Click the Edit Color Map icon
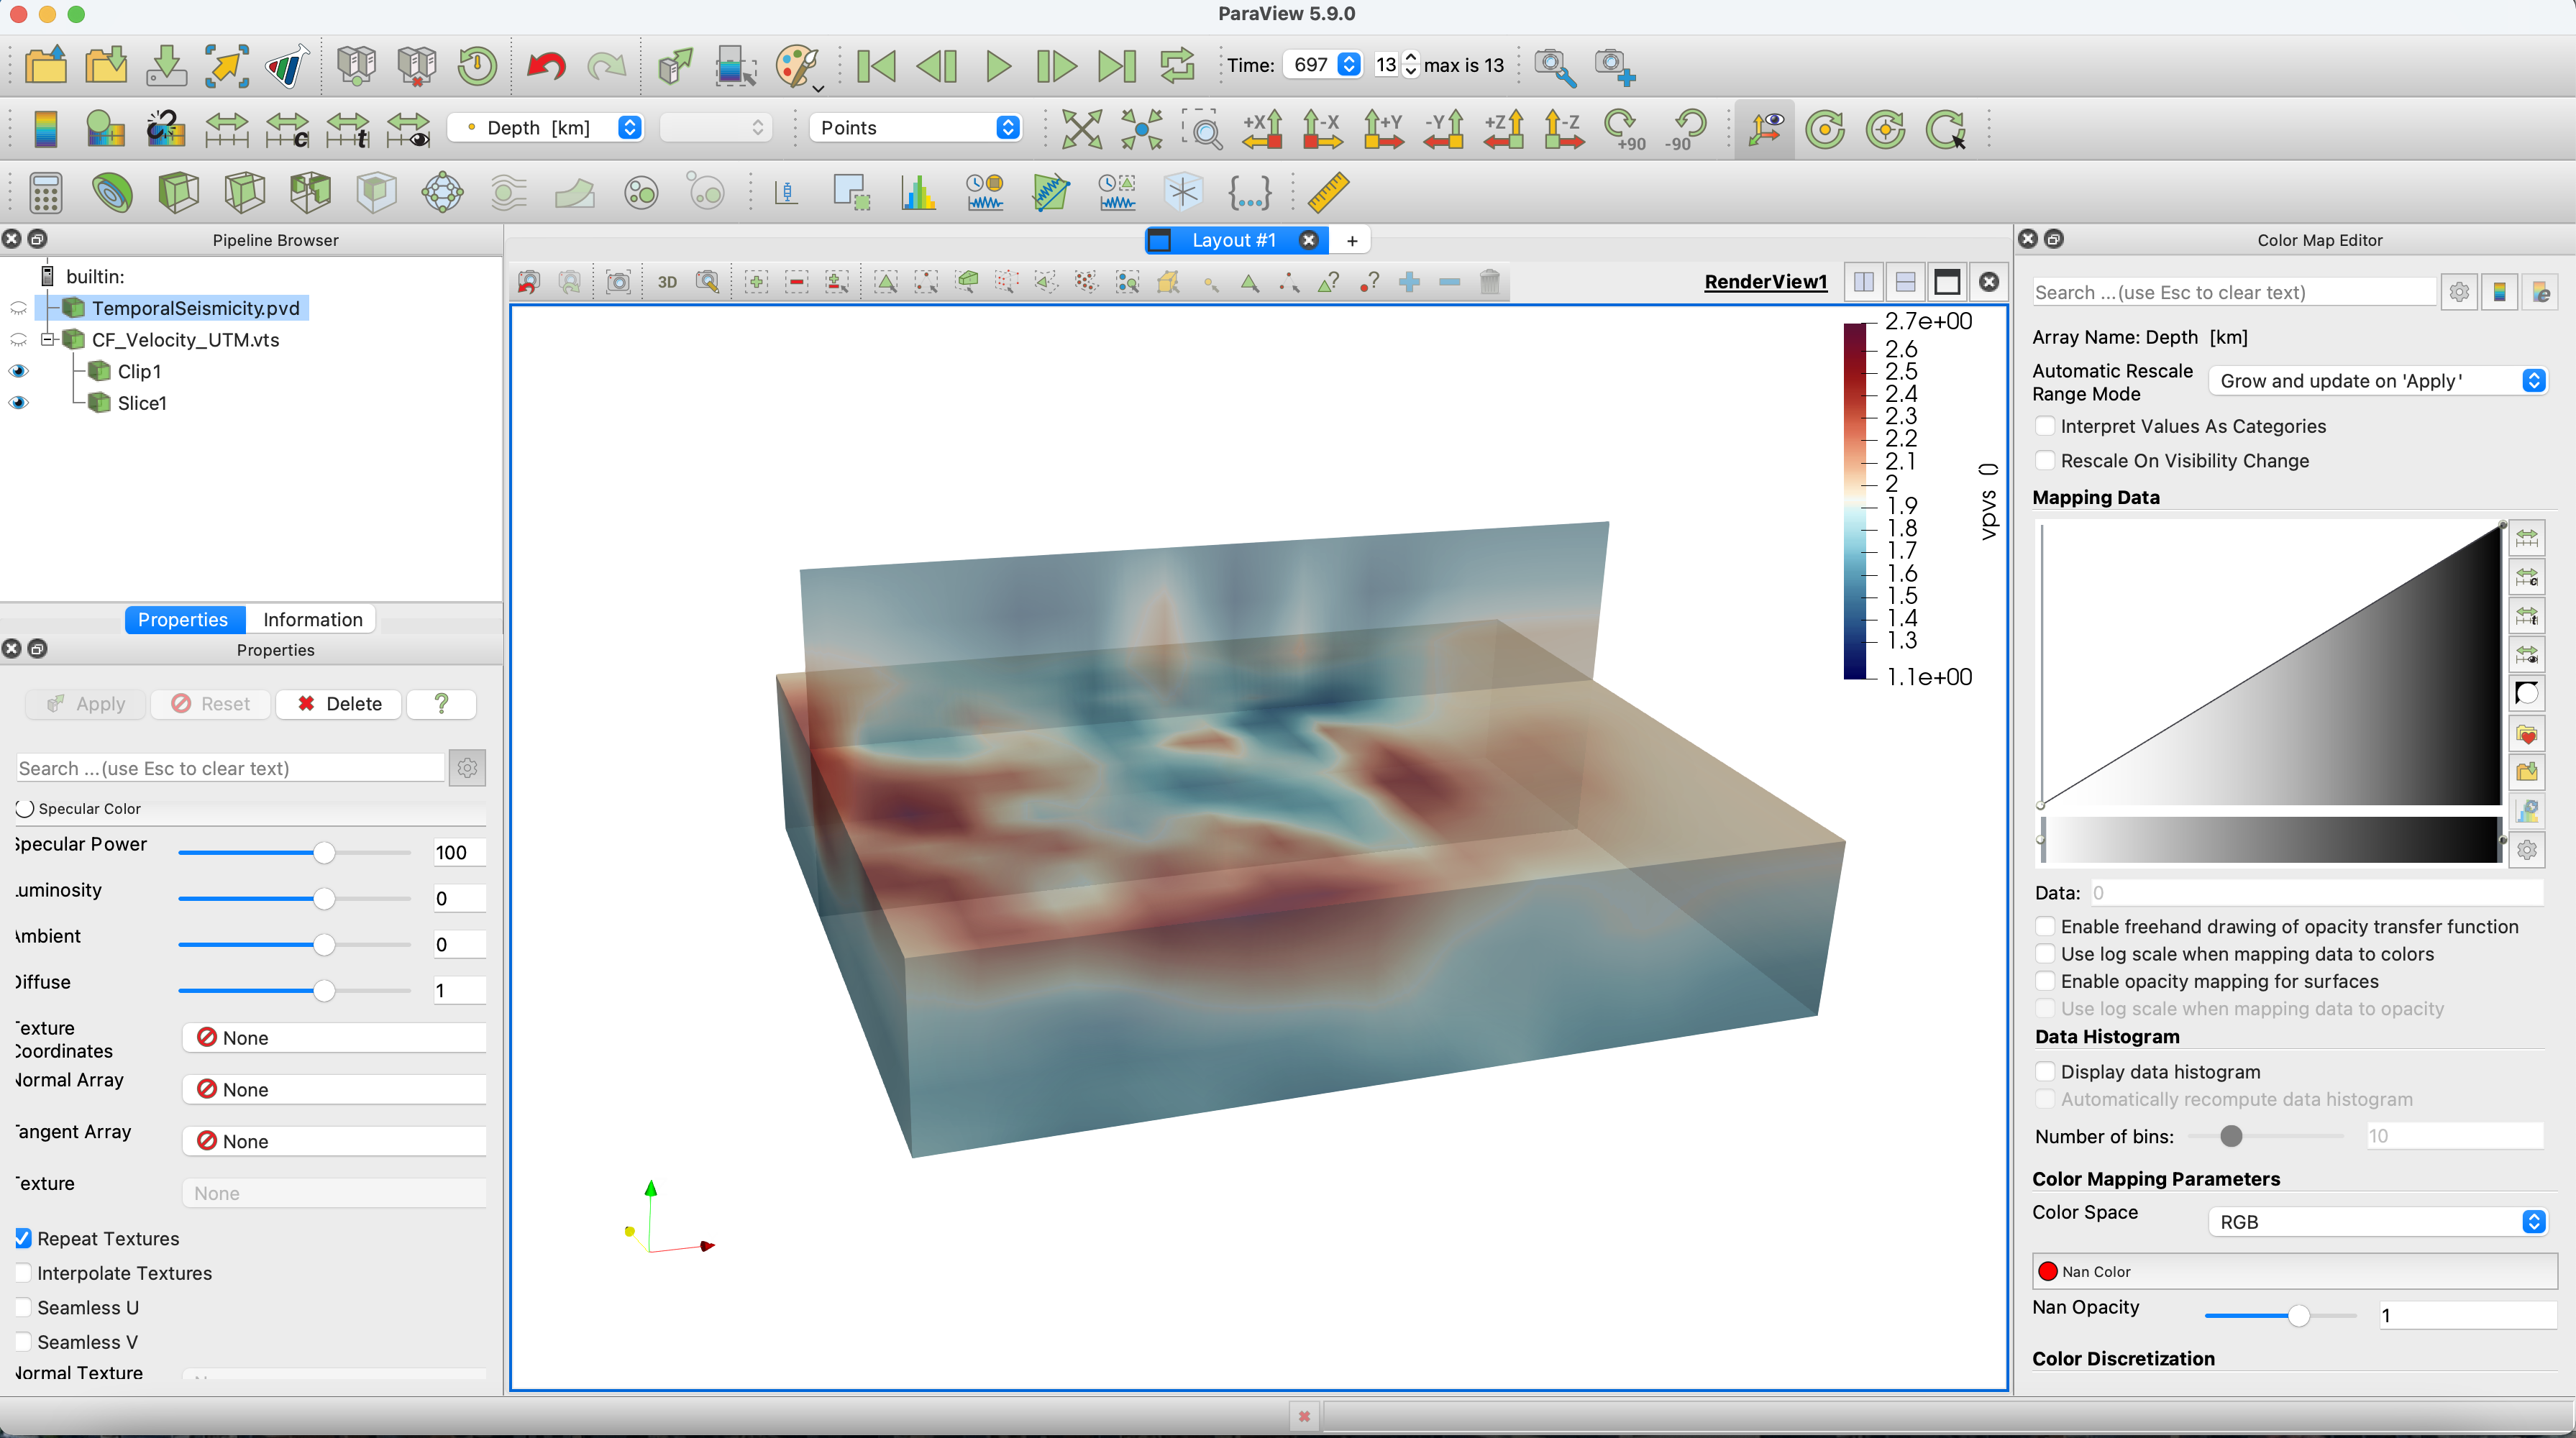This screenshot has width=2576, height=1438. [105, 129]
